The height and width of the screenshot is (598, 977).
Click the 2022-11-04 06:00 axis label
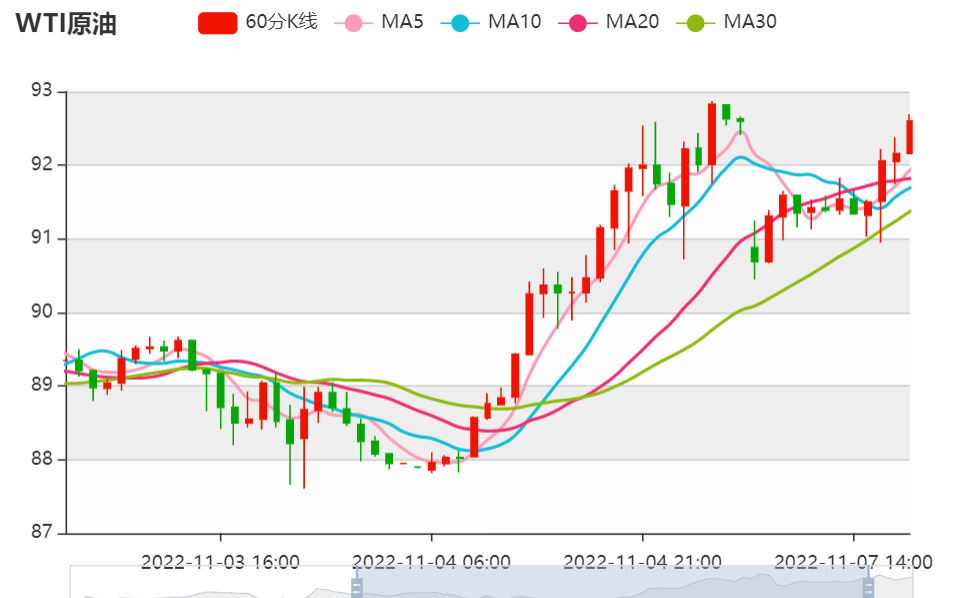[431, 562]
